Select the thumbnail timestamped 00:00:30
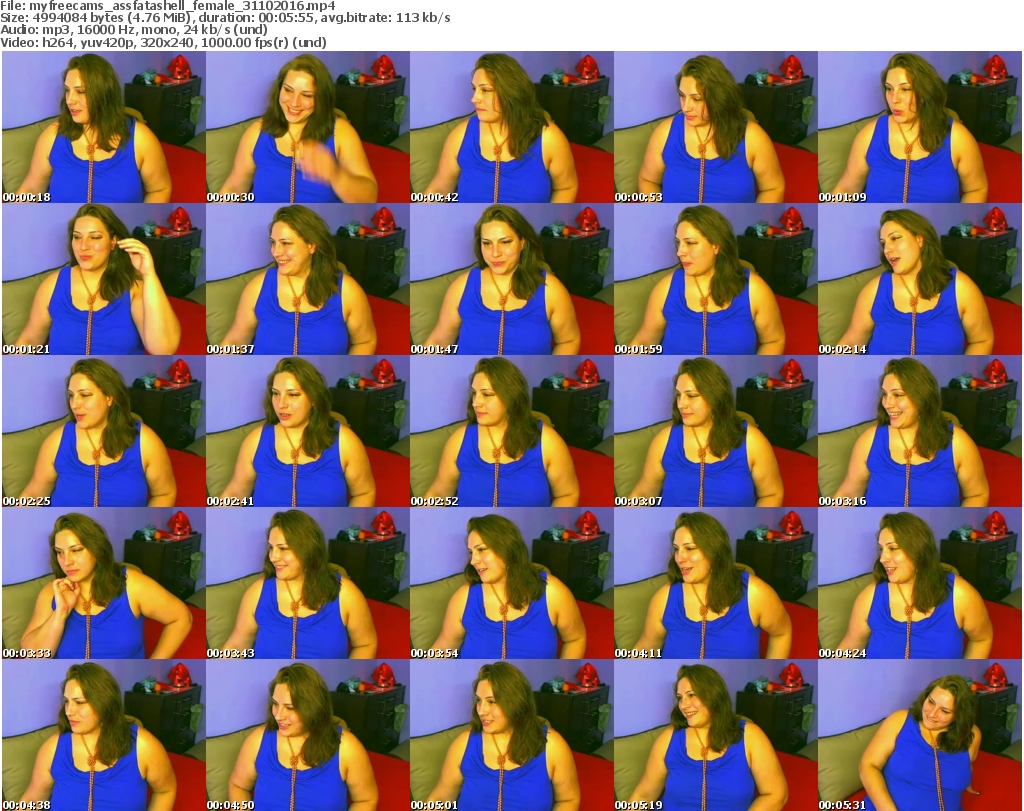 click(308, 127)
